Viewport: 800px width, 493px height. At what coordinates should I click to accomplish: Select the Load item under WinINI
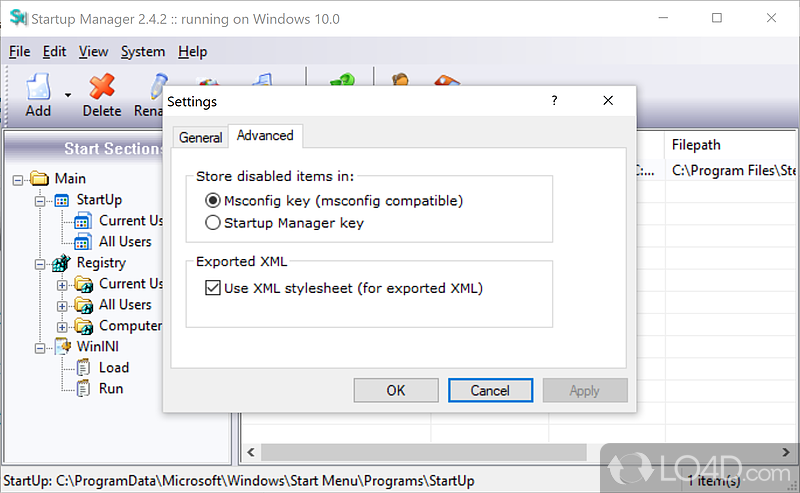coord(113,367)
